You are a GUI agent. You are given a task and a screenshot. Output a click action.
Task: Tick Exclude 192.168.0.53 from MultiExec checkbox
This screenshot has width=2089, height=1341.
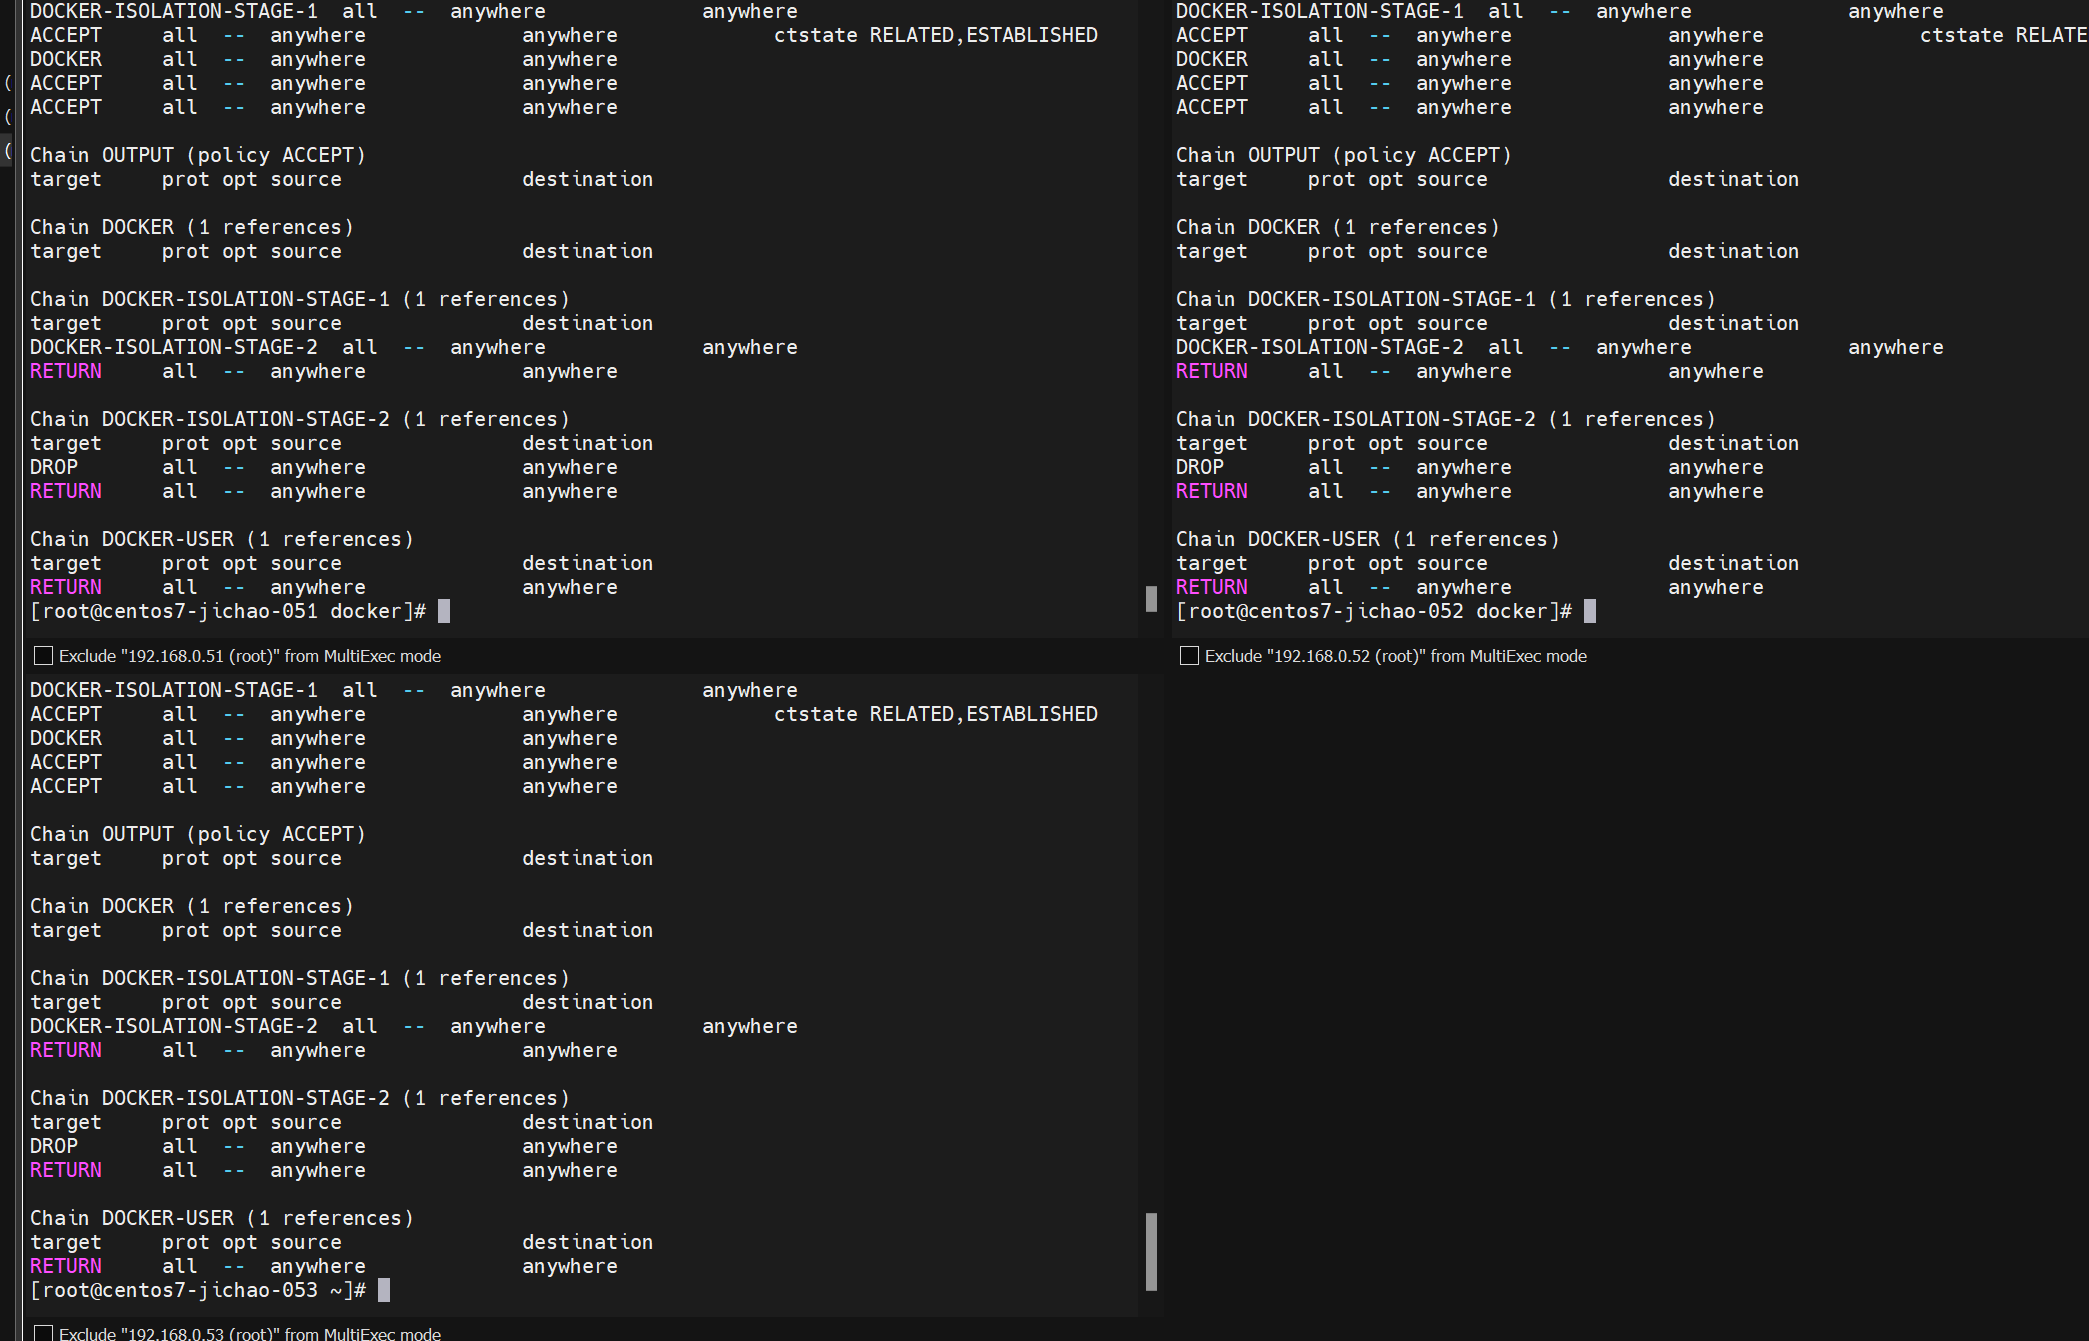tap(43, 1333)
